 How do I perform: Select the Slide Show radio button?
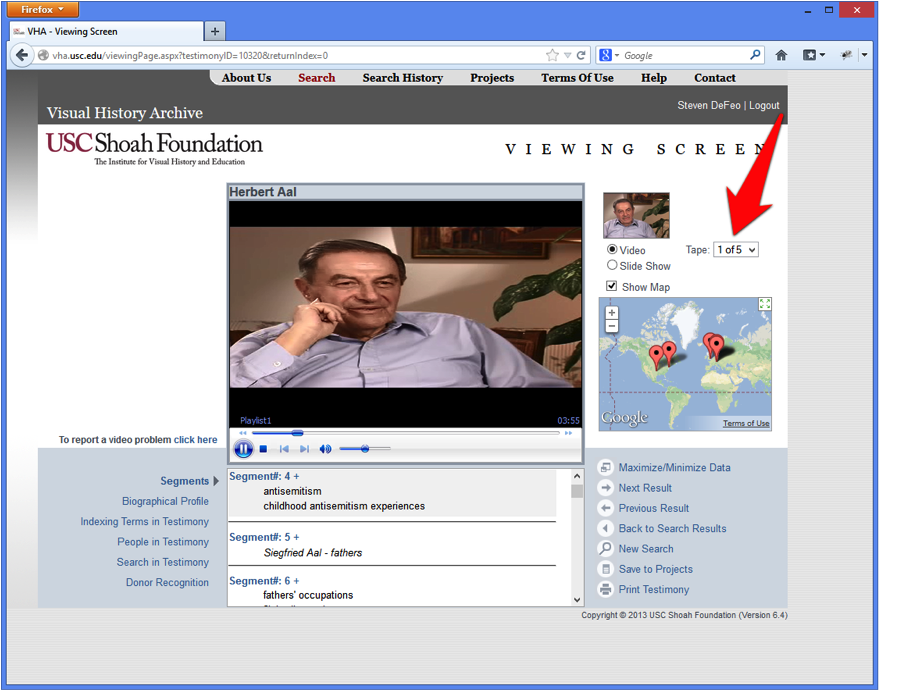pos(612,265)
